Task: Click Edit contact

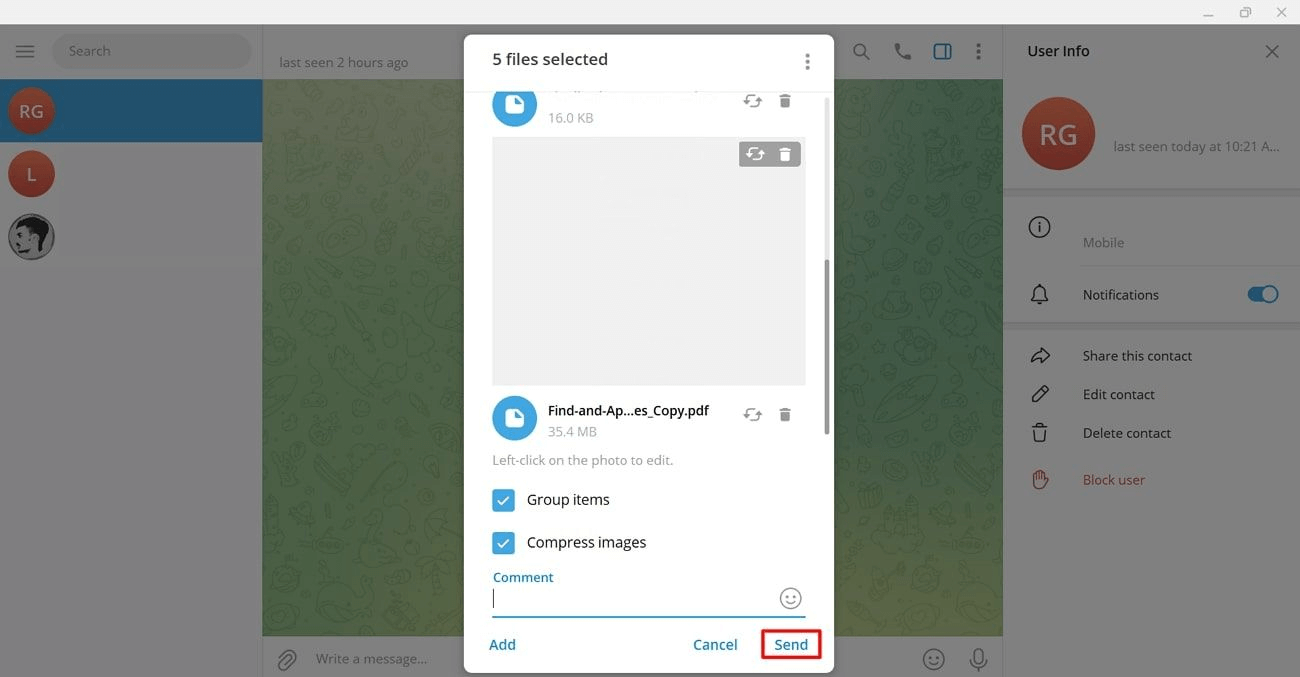Action: 1118,395
